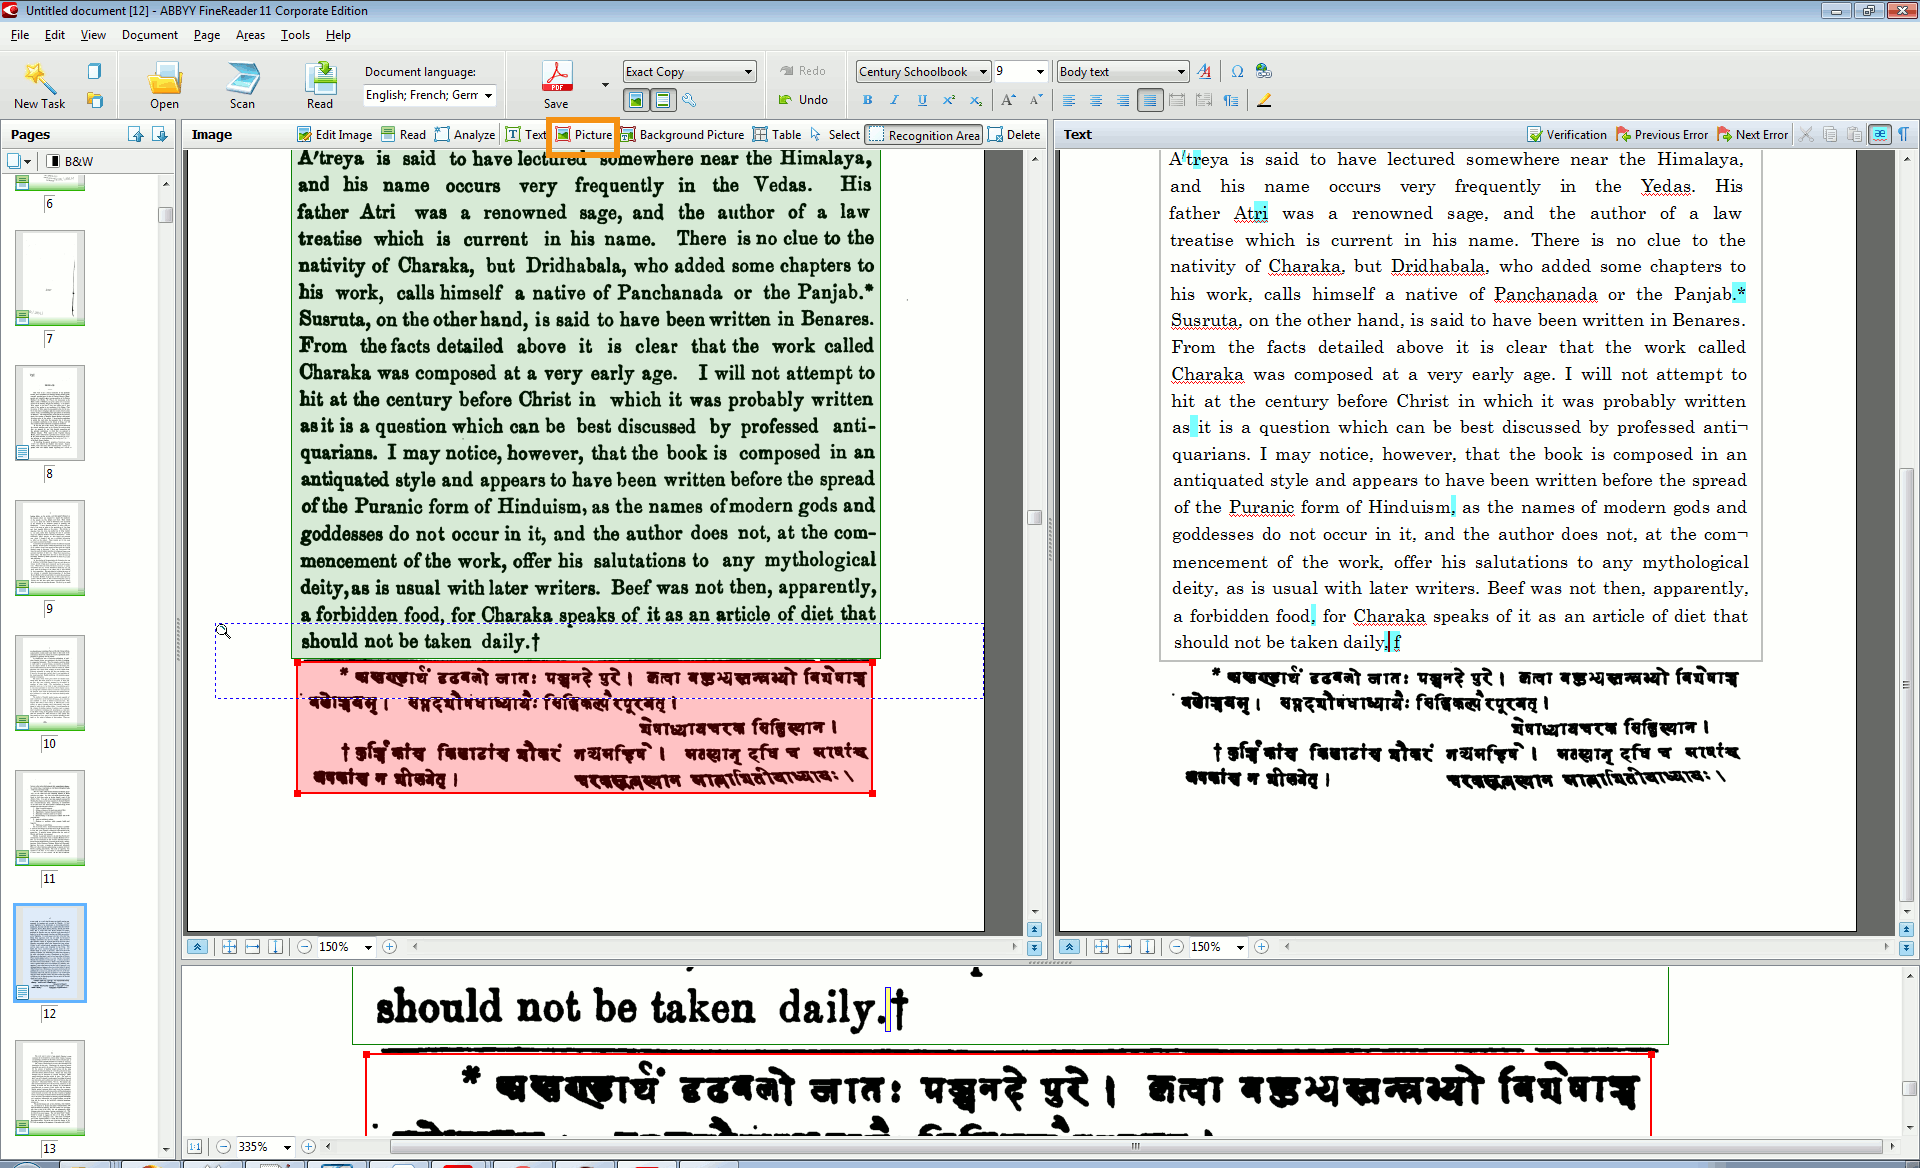Launch Verification

pyautogui.click(x=1567, y=134)
